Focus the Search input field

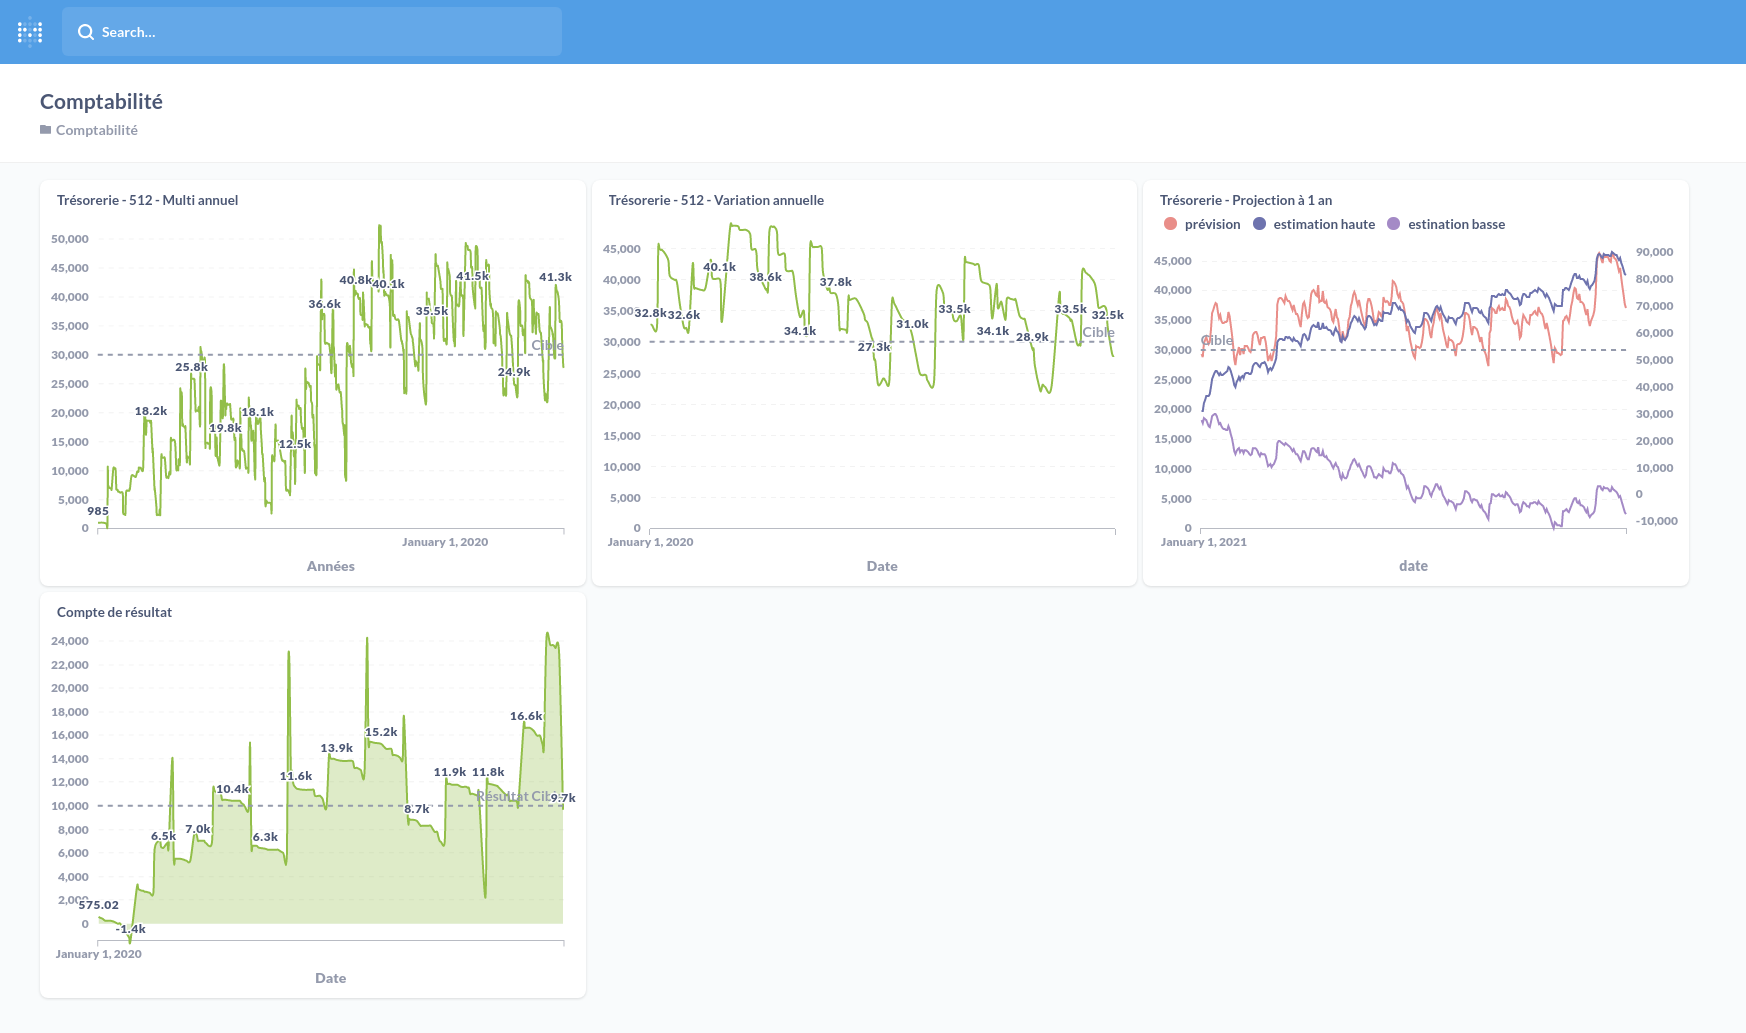coord(320,32)
